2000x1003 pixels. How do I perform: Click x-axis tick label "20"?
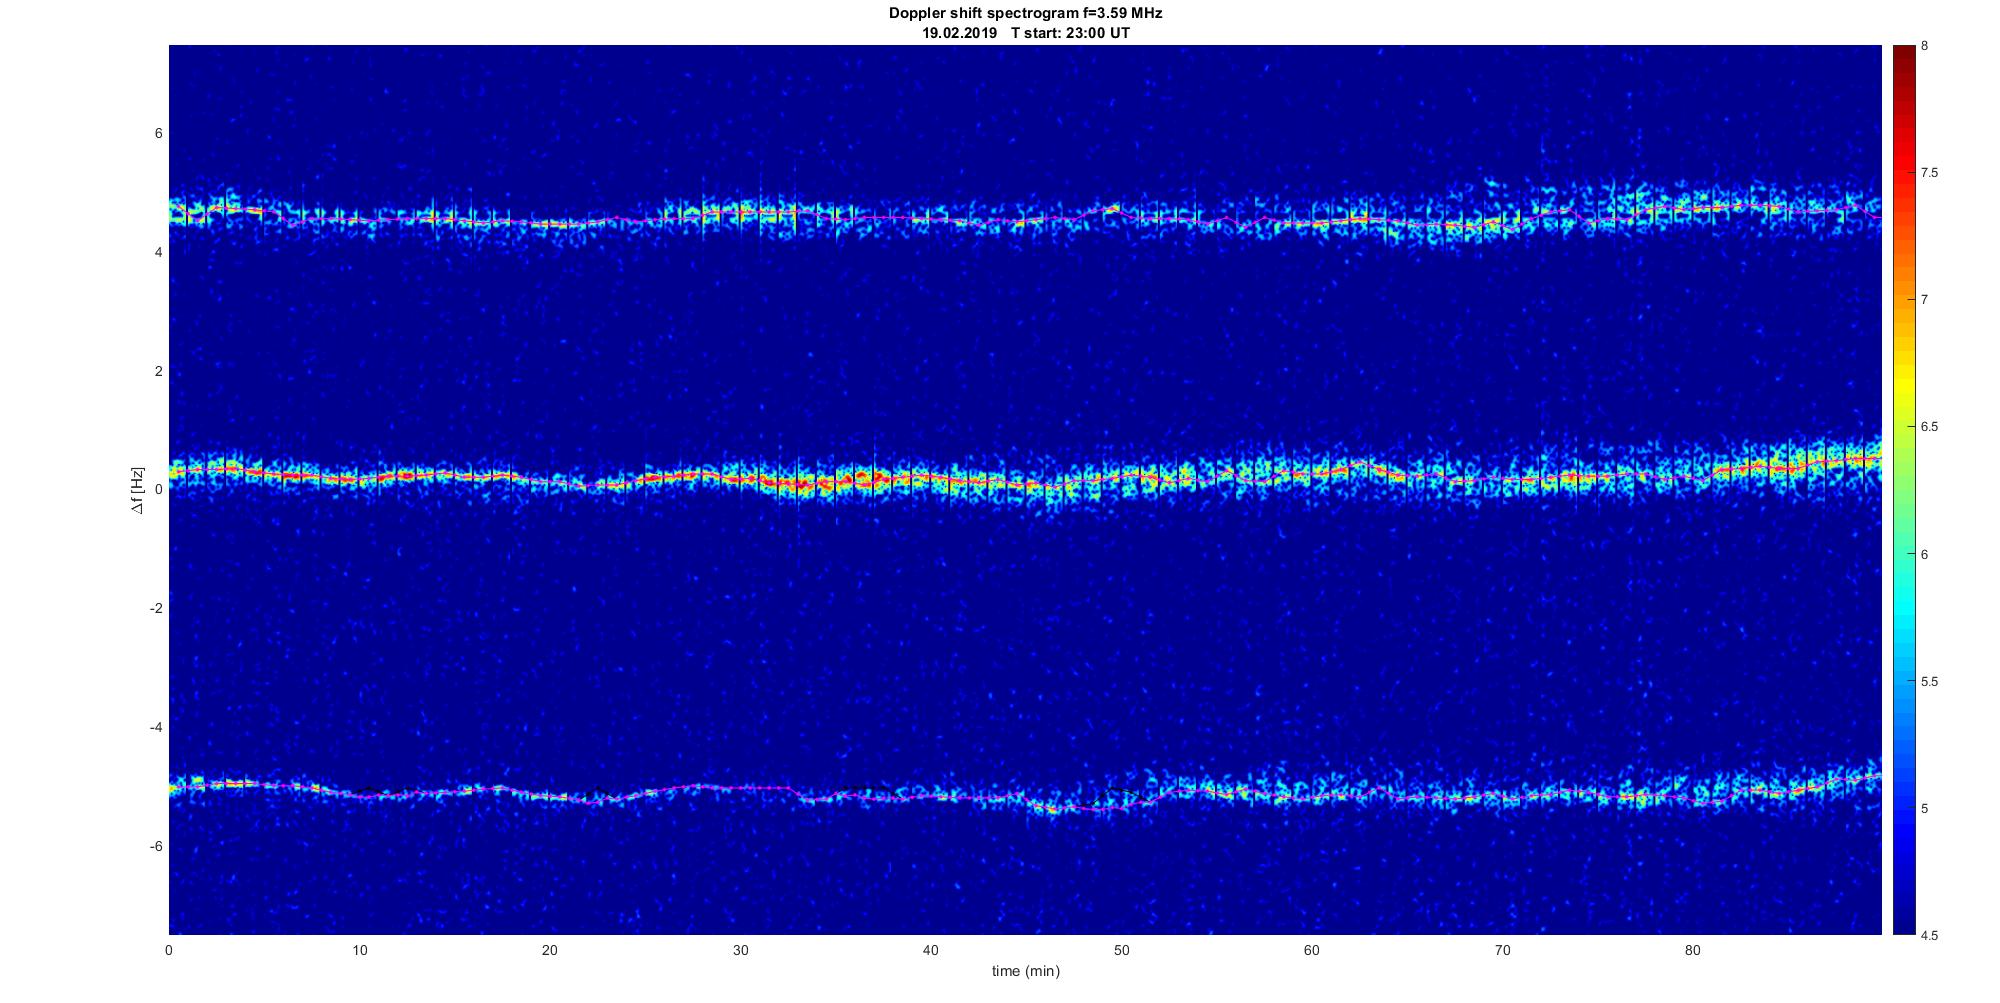click(550, 950)
